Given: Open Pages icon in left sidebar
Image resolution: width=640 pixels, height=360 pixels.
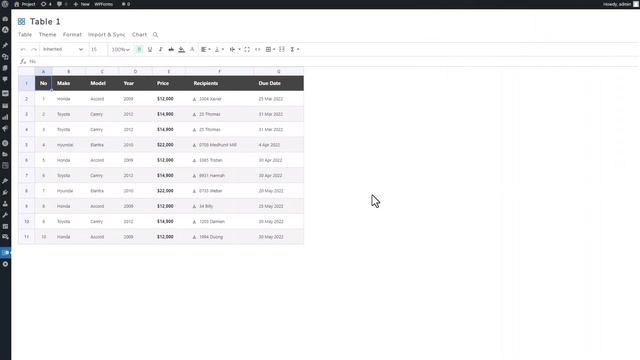Looking at the screenshot, I should [x=5, y=68].
